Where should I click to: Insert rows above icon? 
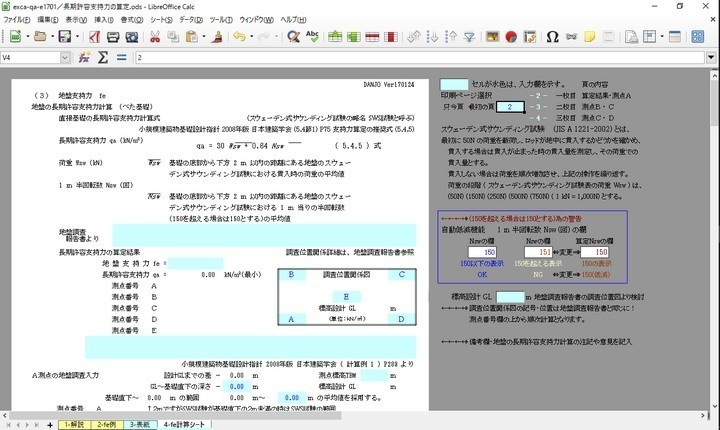[335, 37]
